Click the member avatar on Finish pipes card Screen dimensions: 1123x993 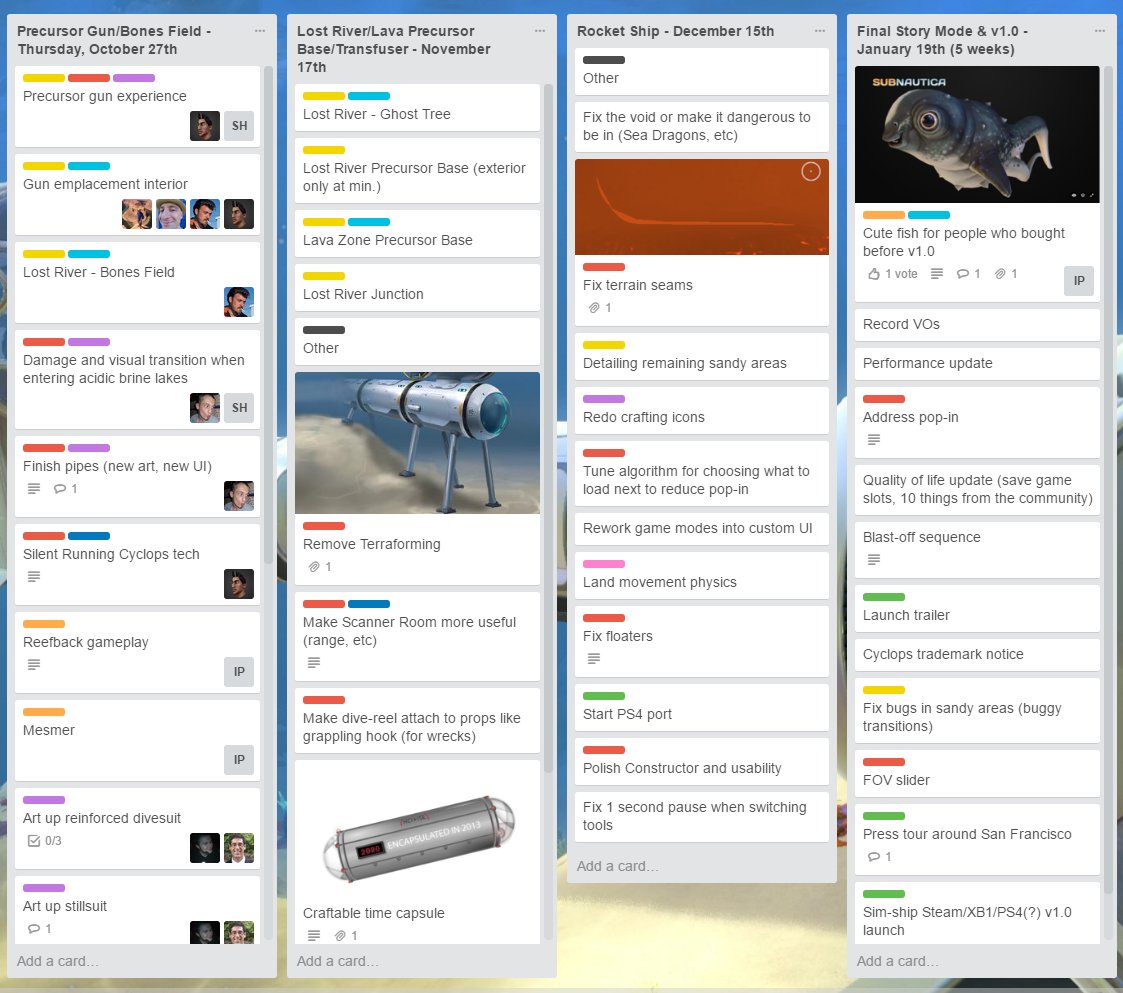pos(239,496)
